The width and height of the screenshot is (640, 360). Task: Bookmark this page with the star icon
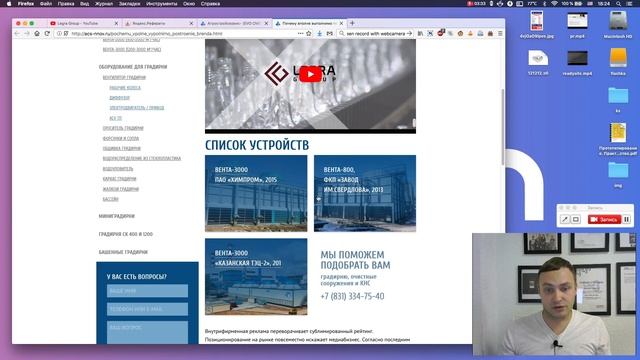click(309, 33)
